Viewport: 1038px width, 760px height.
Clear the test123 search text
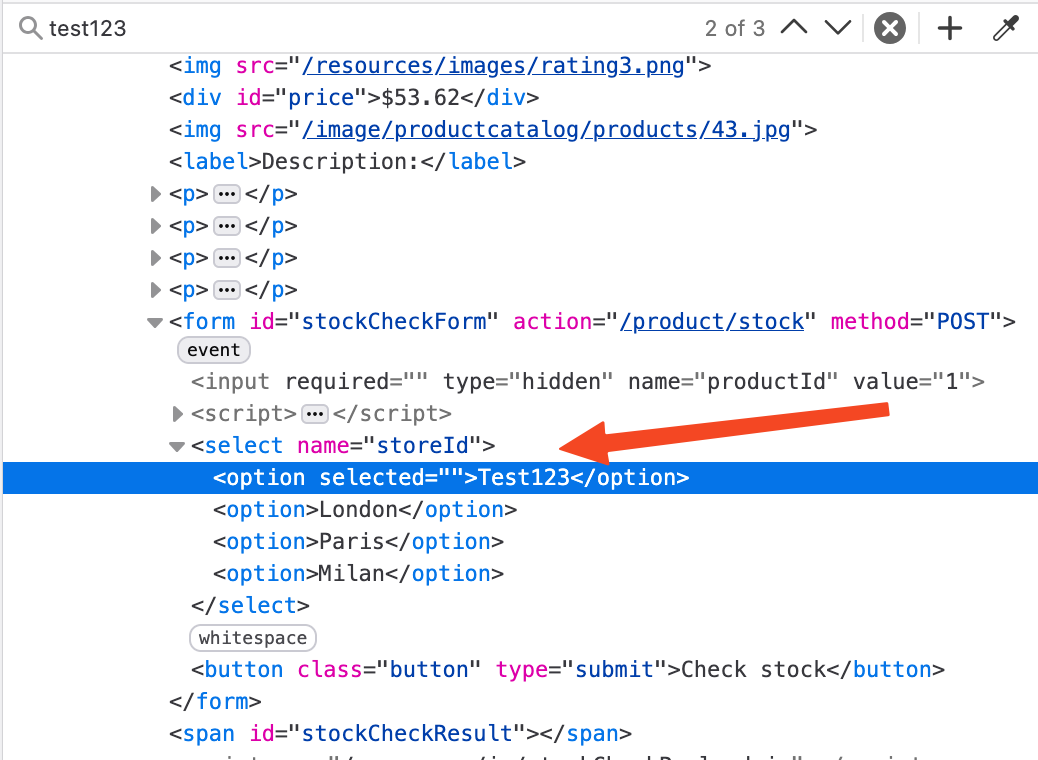click(889, 28)
